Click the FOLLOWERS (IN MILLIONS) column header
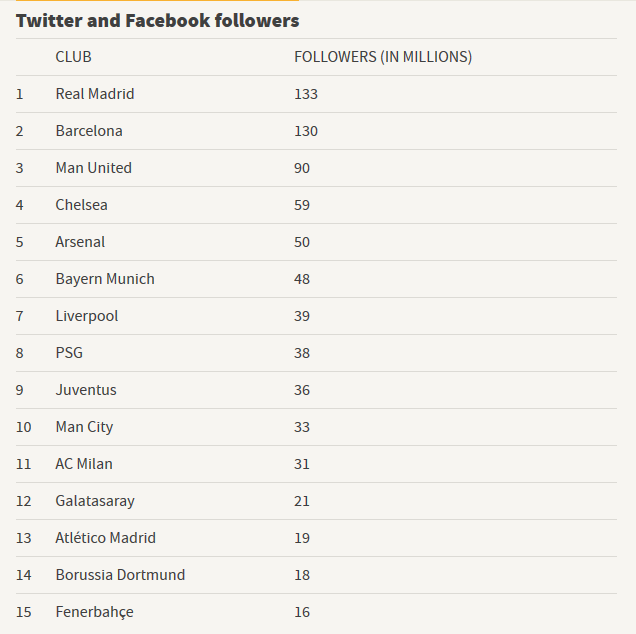 tap(383, 57)
